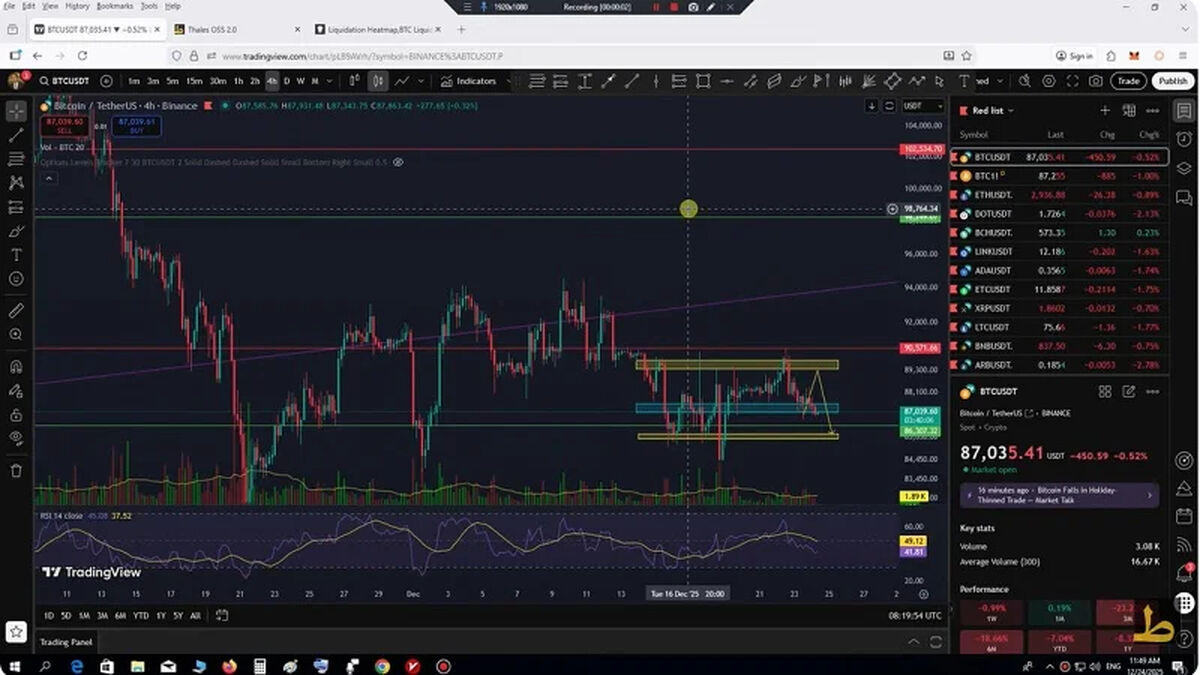Open the History menu in Firefox
This screenshot has height=675, width=1200.
pos(78,6)
